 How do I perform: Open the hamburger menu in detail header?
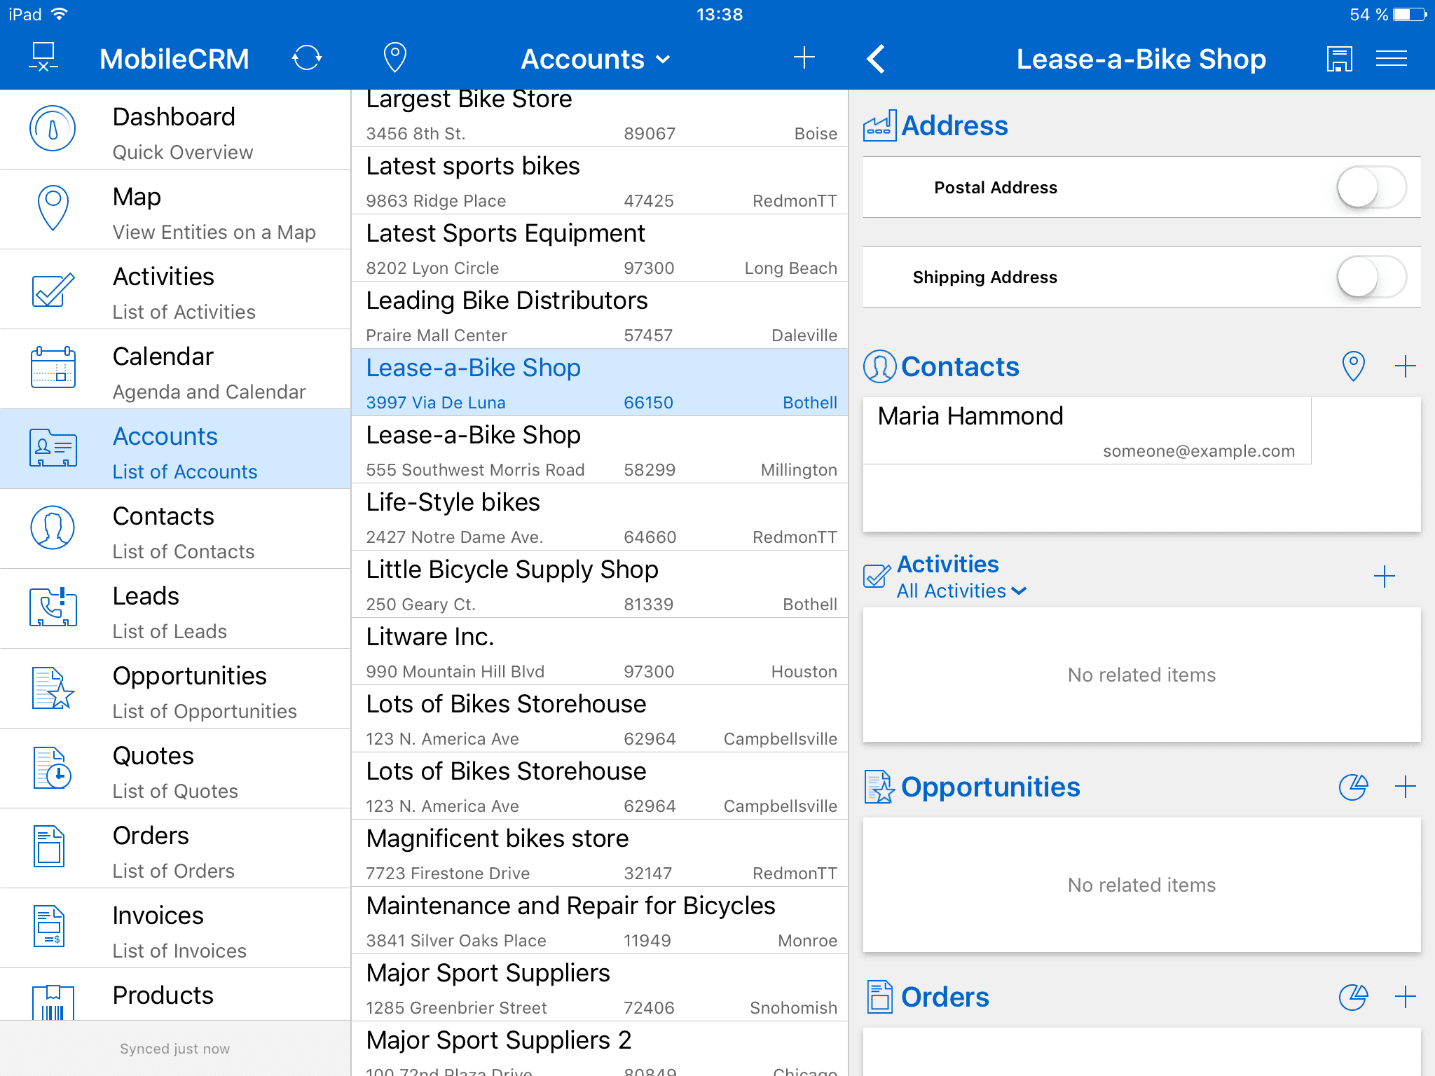coord(1391,59)
